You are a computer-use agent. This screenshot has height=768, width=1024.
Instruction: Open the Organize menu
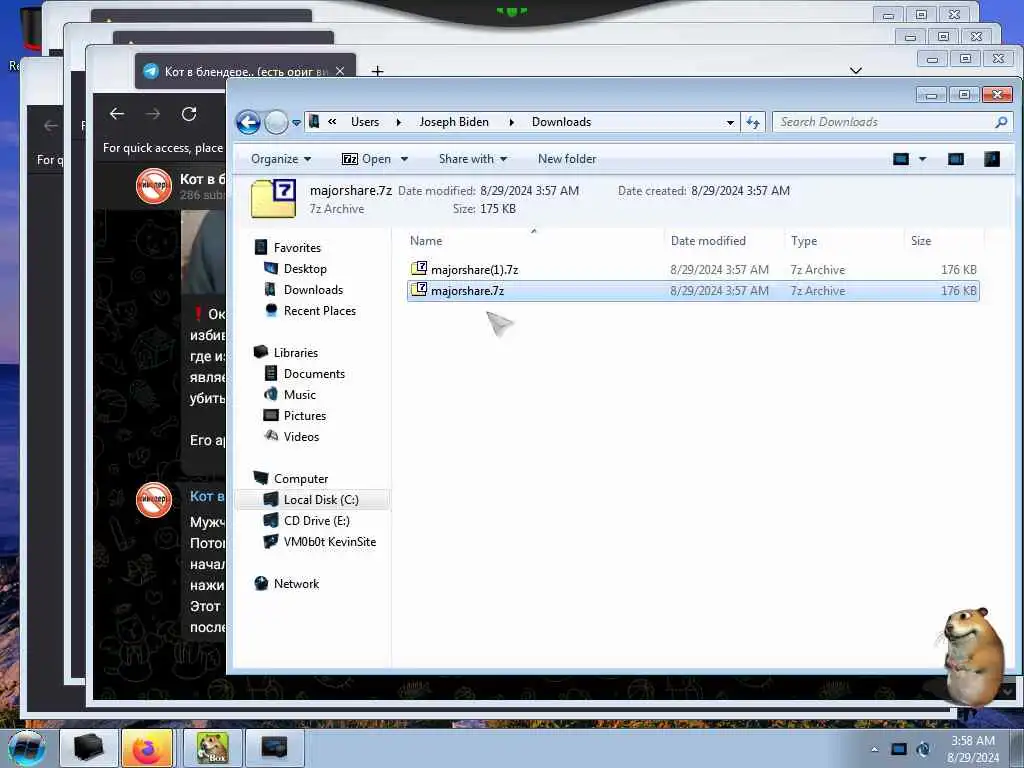coord(281,159)
